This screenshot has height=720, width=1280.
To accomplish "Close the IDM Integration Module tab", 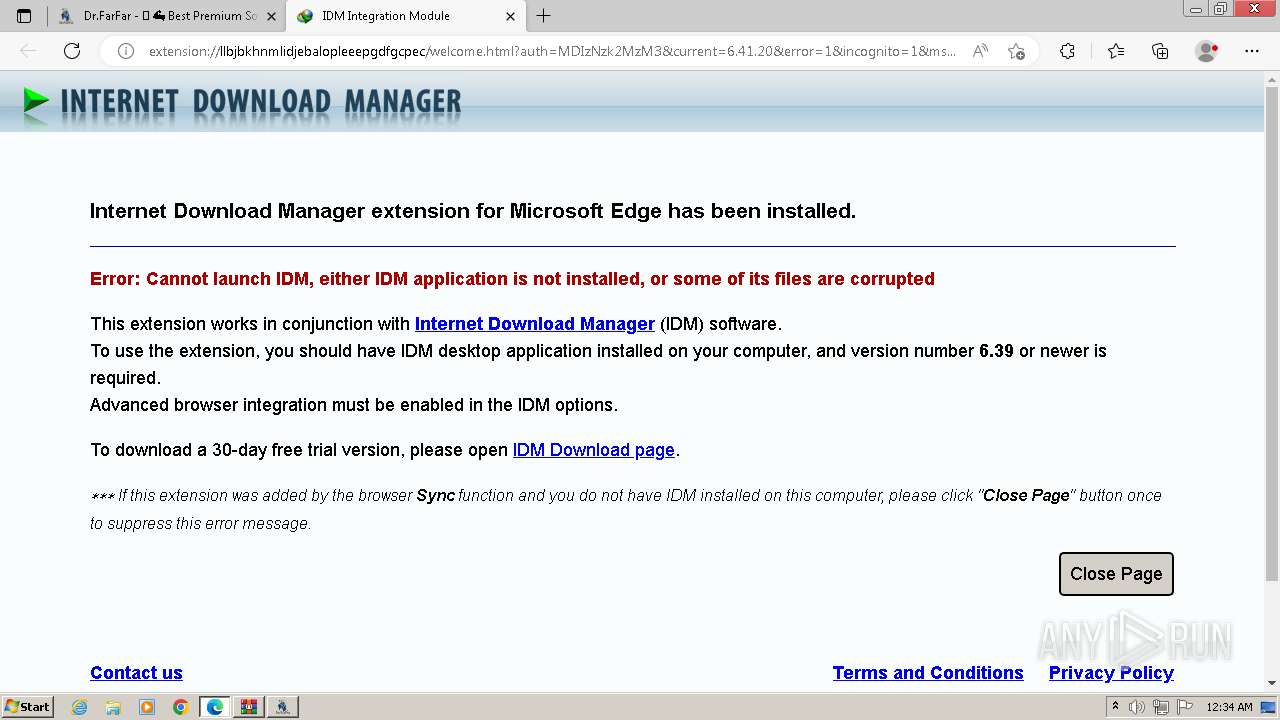I will coord(510,16).
